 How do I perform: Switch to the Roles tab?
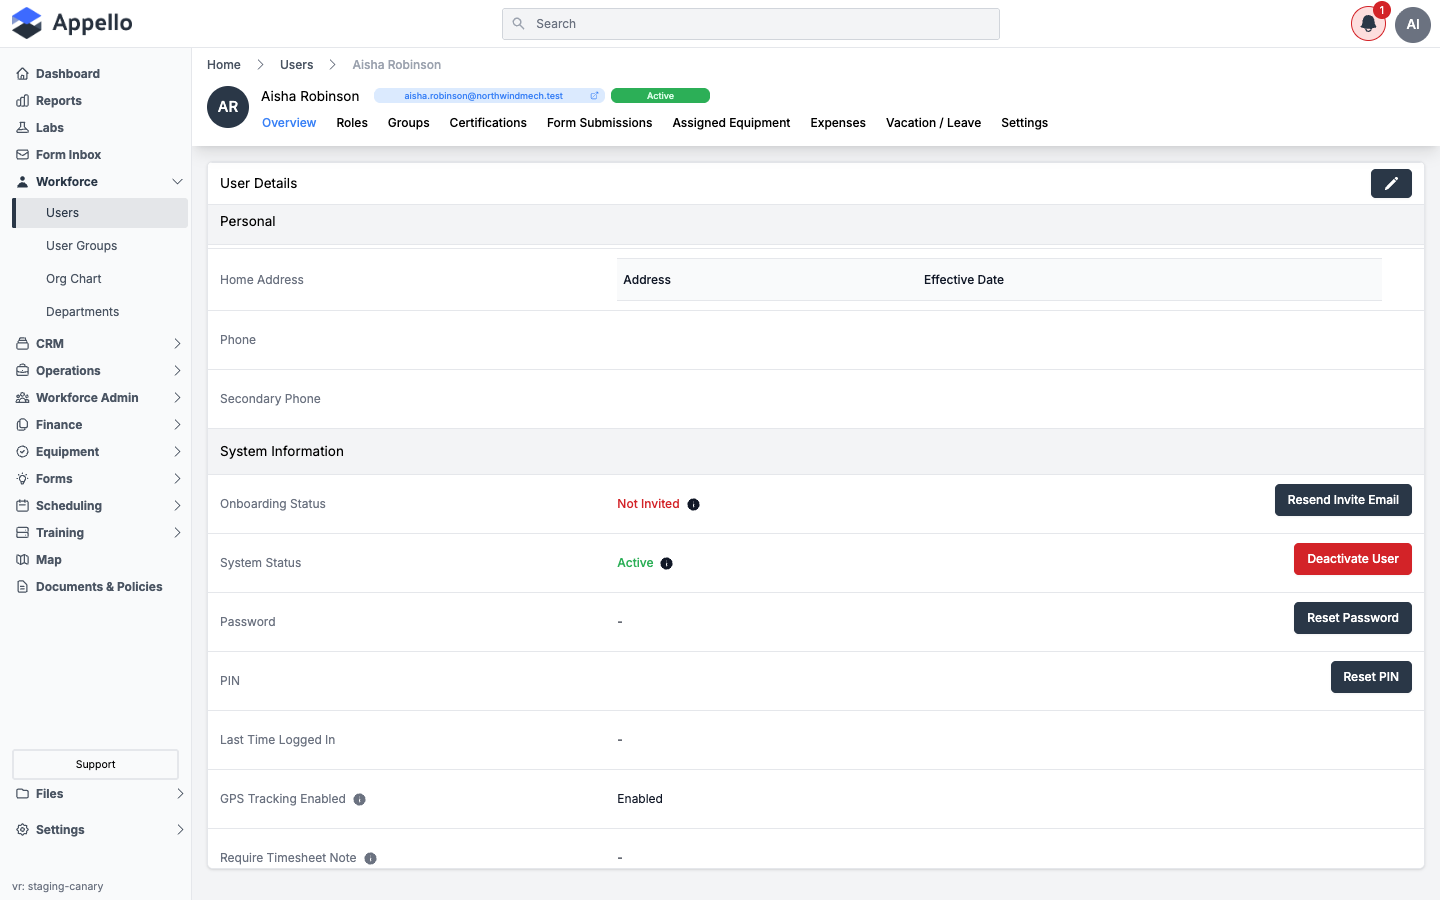pos(352,122)
